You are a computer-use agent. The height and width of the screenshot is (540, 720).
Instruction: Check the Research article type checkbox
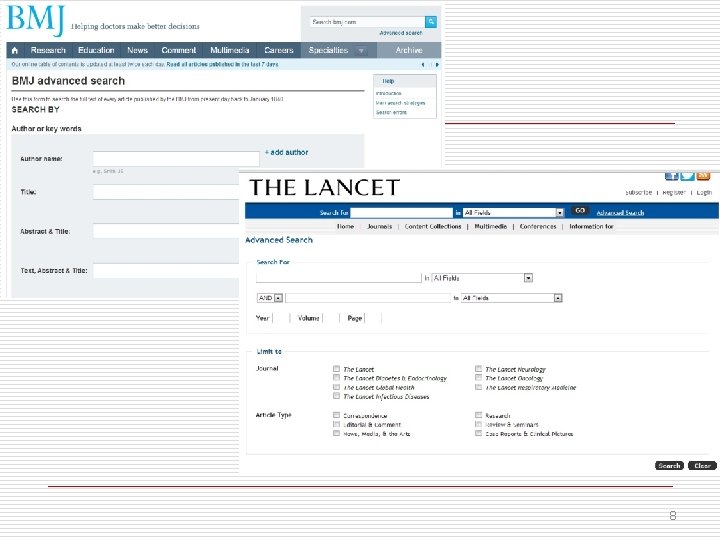[478, 415]
